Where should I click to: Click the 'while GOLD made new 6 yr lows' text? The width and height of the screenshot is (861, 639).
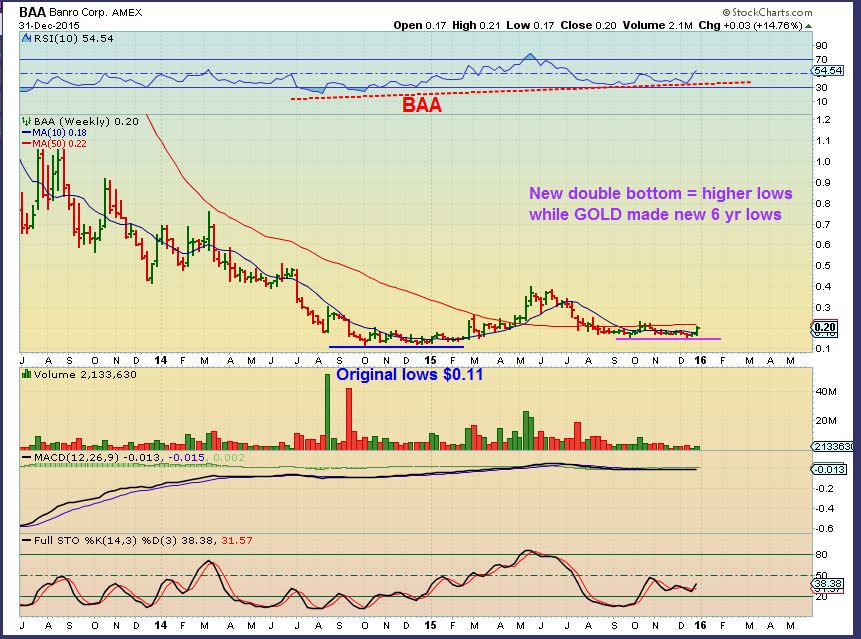[x=655, y=214]
